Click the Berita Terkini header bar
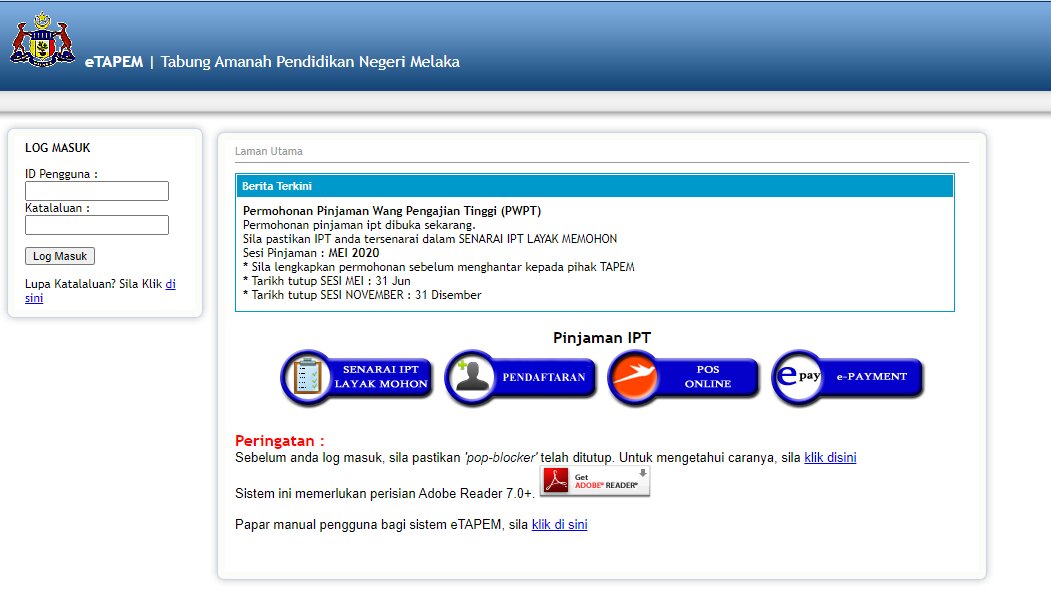The image size is (1051, 604). [x=595, y=186]
